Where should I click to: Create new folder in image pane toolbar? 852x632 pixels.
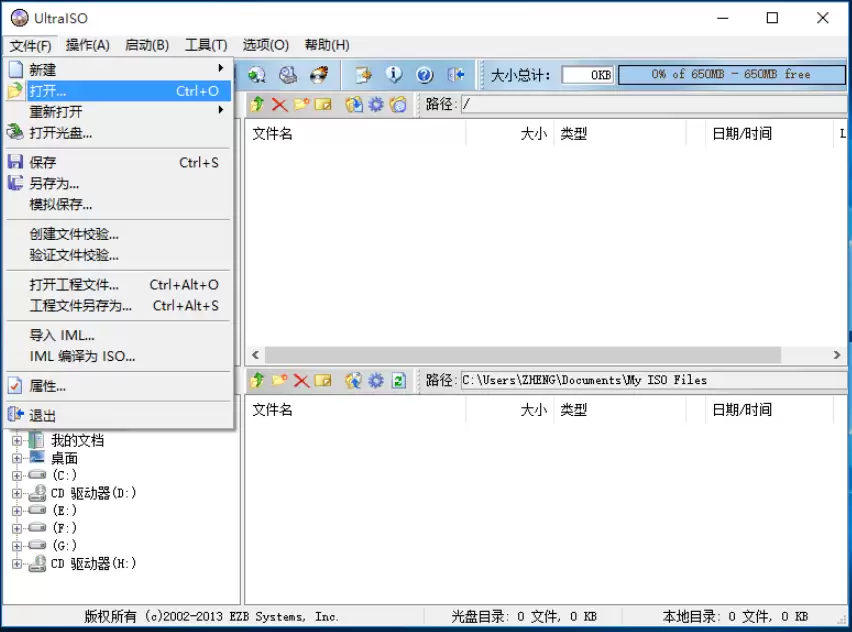[301, 104]
